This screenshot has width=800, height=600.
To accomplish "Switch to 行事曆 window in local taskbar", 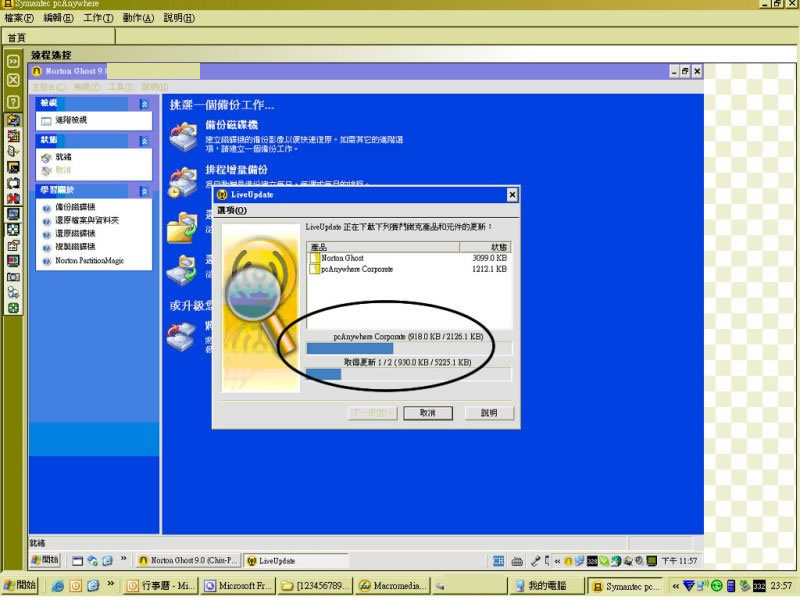I will pos(161,586).
